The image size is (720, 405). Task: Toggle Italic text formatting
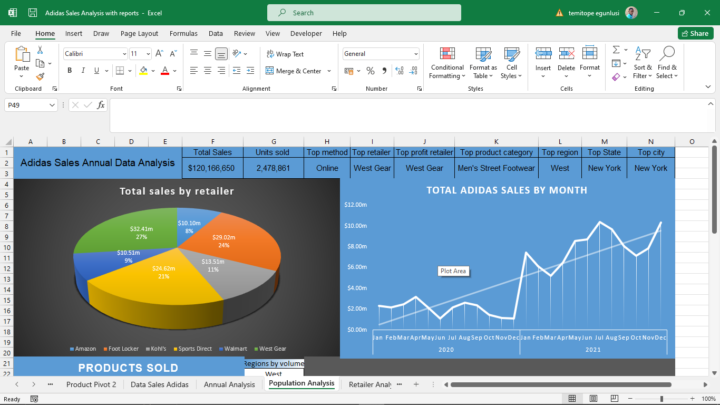pos(81,71)
